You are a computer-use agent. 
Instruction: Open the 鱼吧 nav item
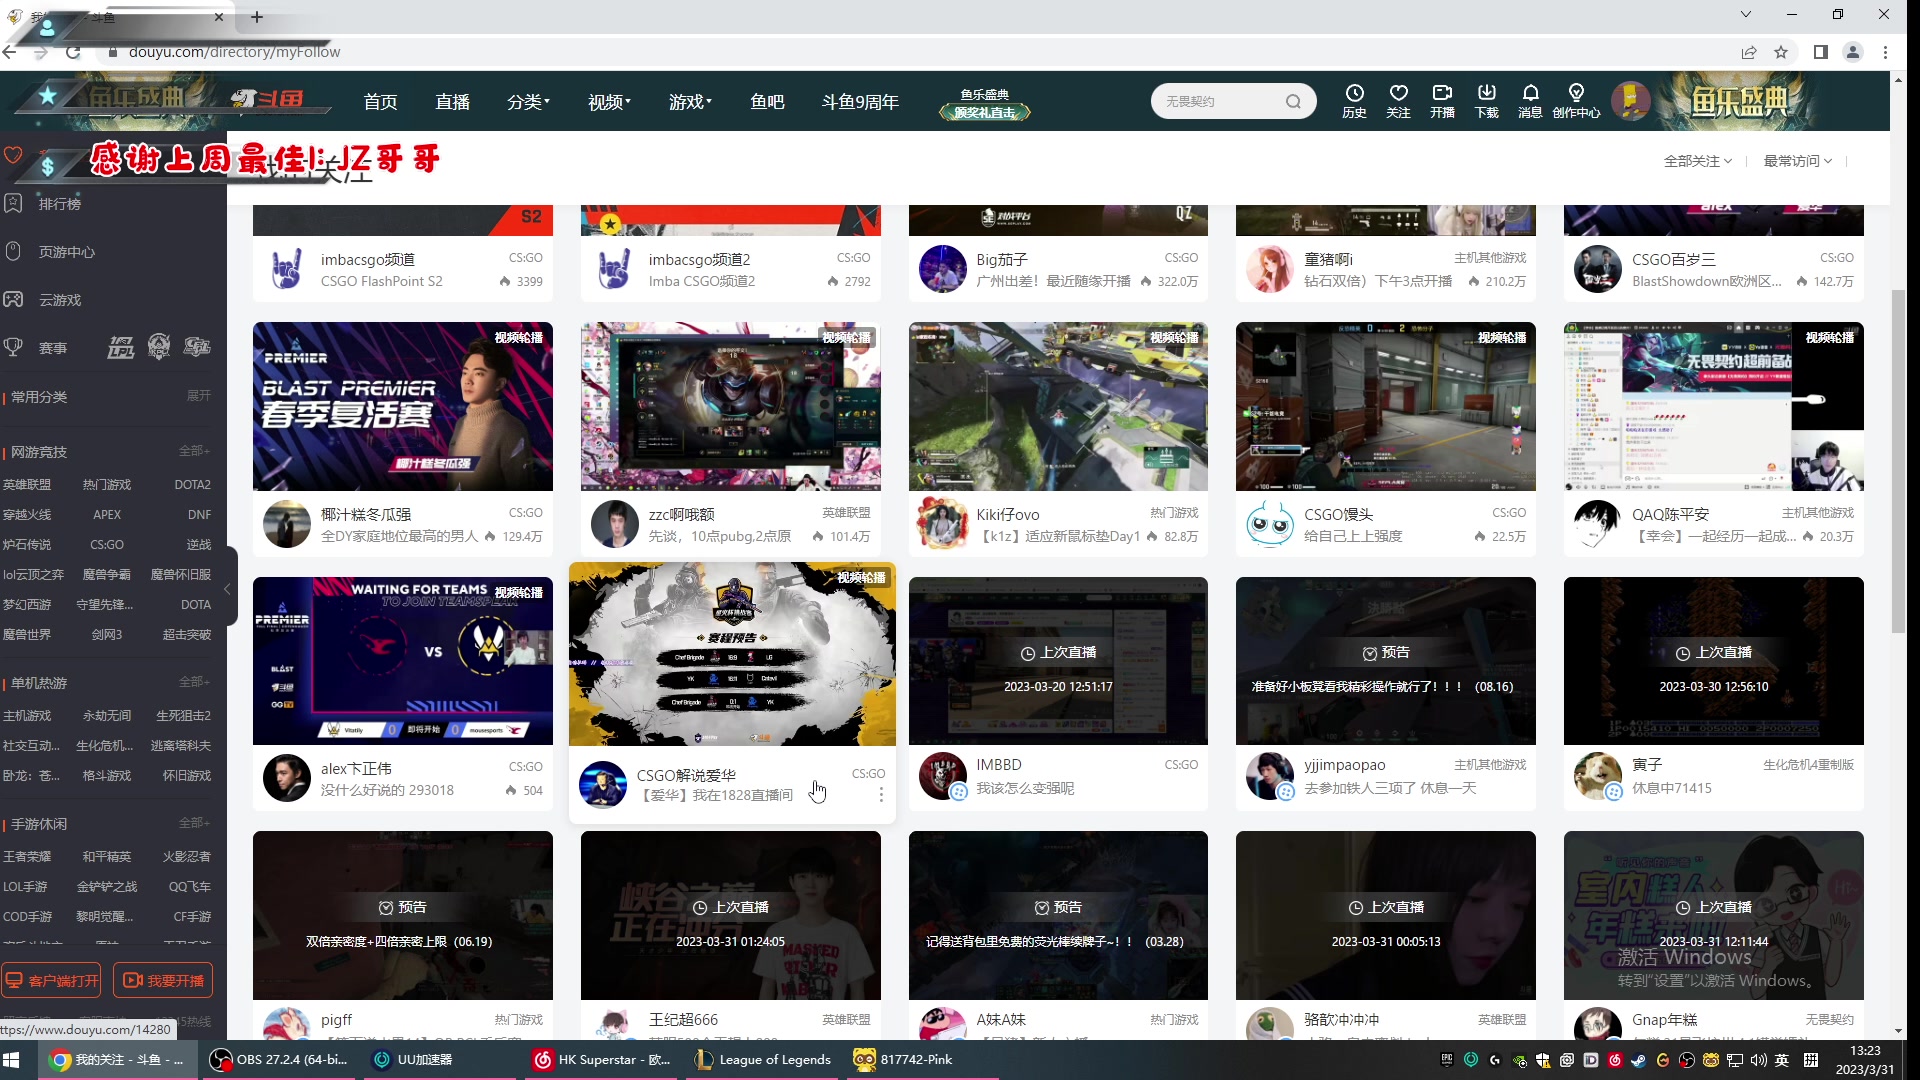[767, 102]
